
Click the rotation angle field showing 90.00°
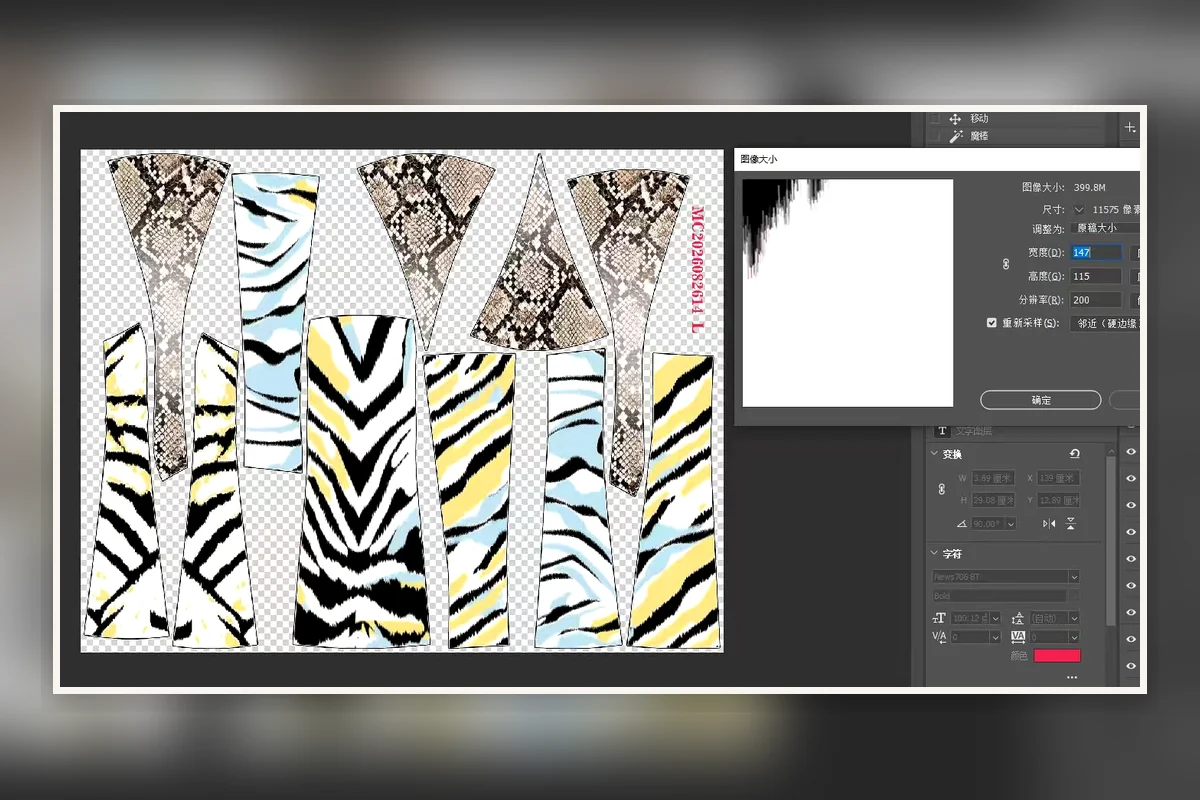coord(988,524)
